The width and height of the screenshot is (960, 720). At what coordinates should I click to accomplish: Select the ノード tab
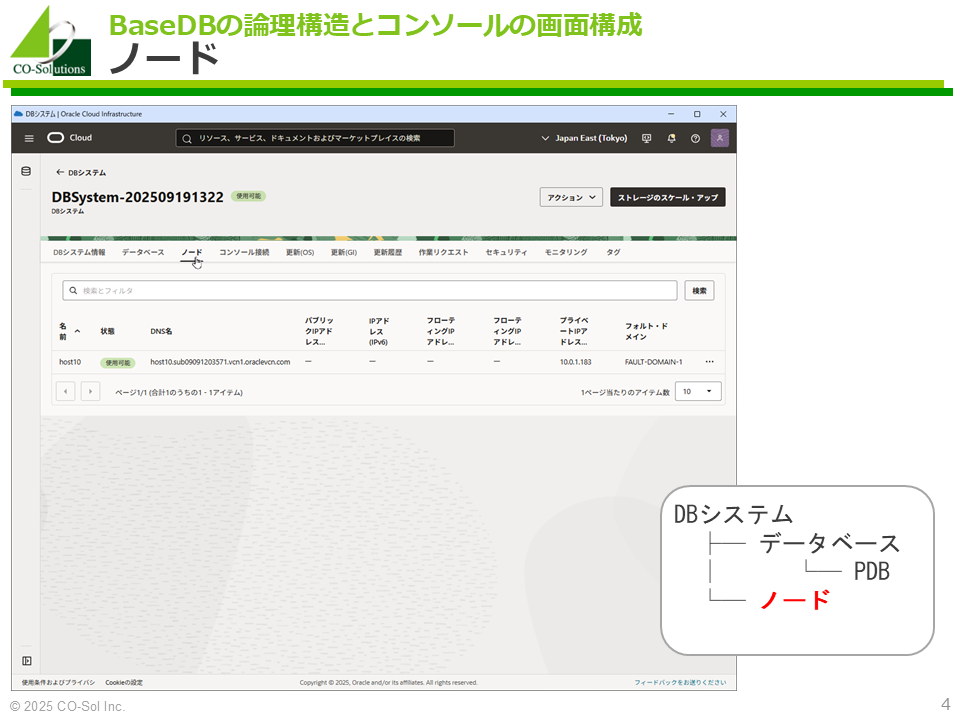click(192, 252)
